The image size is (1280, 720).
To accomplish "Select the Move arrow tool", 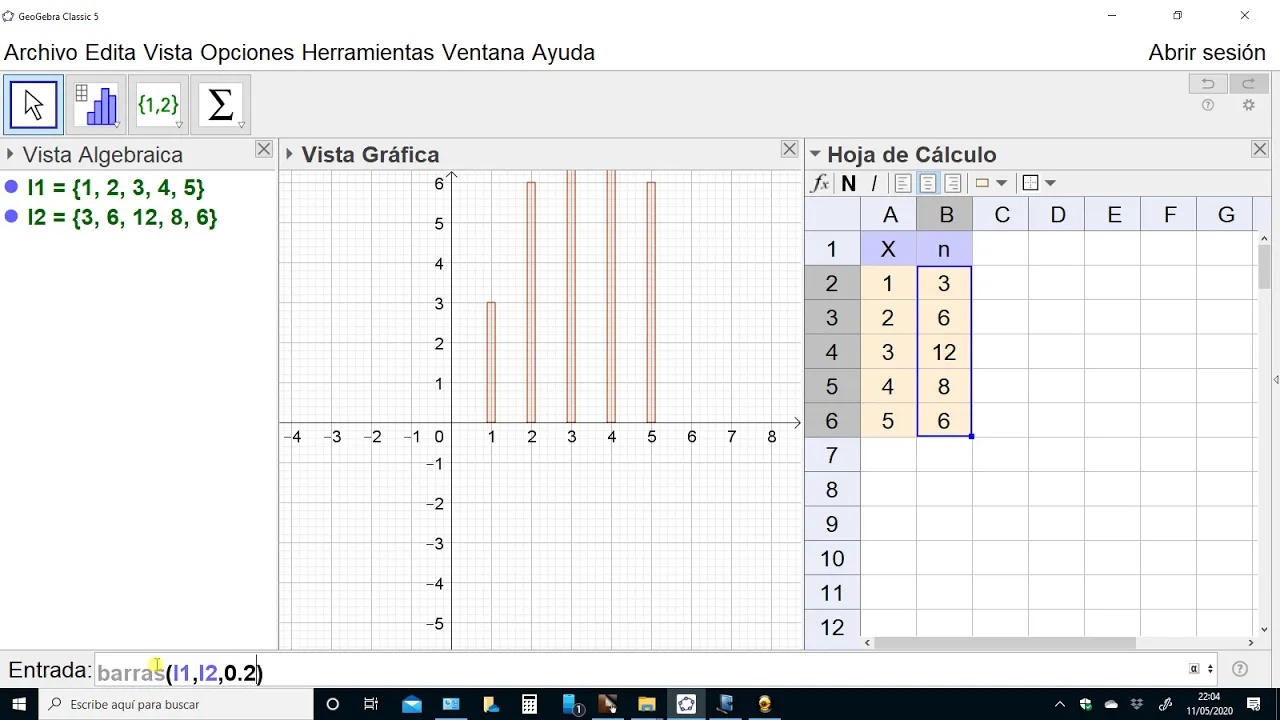I will pos(34,104).
